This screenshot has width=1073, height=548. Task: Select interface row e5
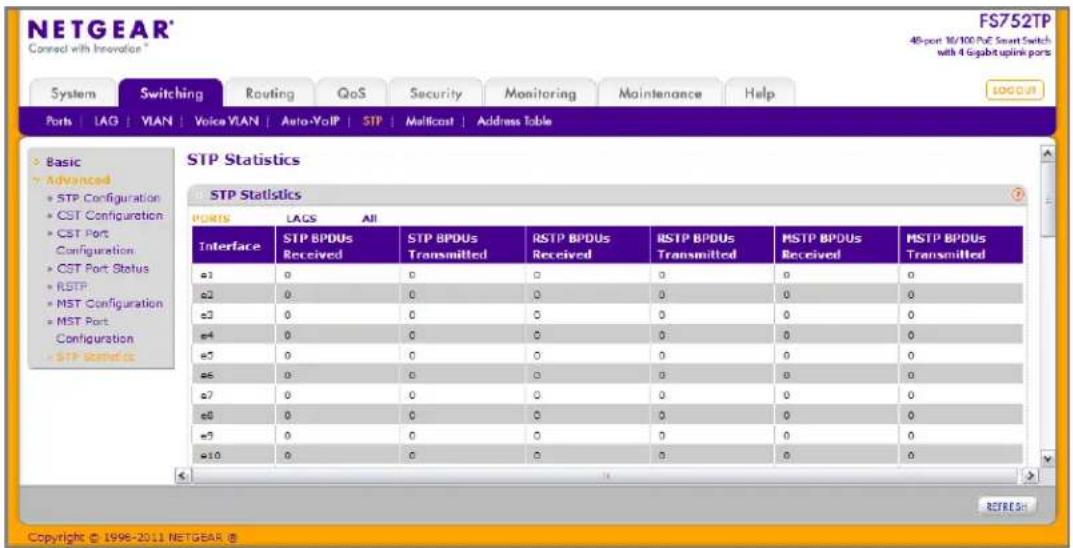tap(606, 355)
